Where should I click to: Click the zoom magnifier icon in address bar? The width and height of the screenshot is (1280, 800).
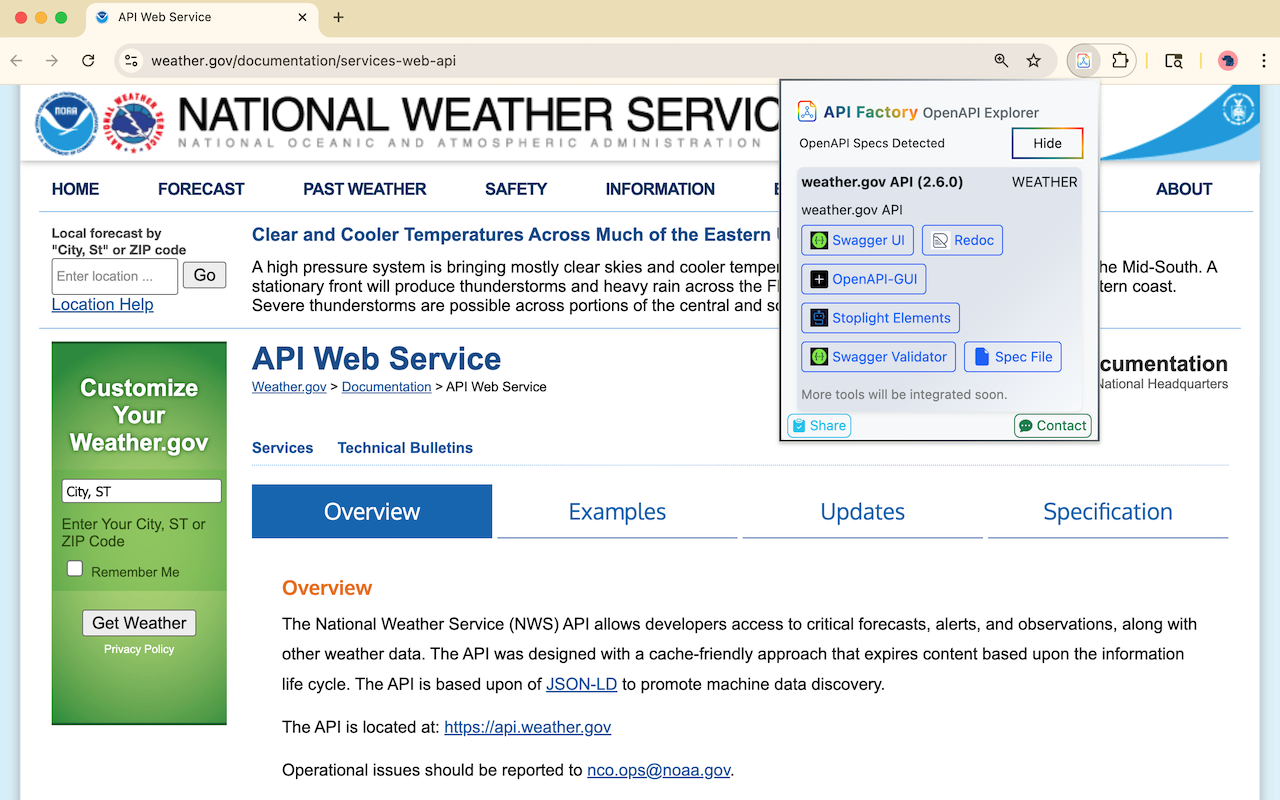1001,61
